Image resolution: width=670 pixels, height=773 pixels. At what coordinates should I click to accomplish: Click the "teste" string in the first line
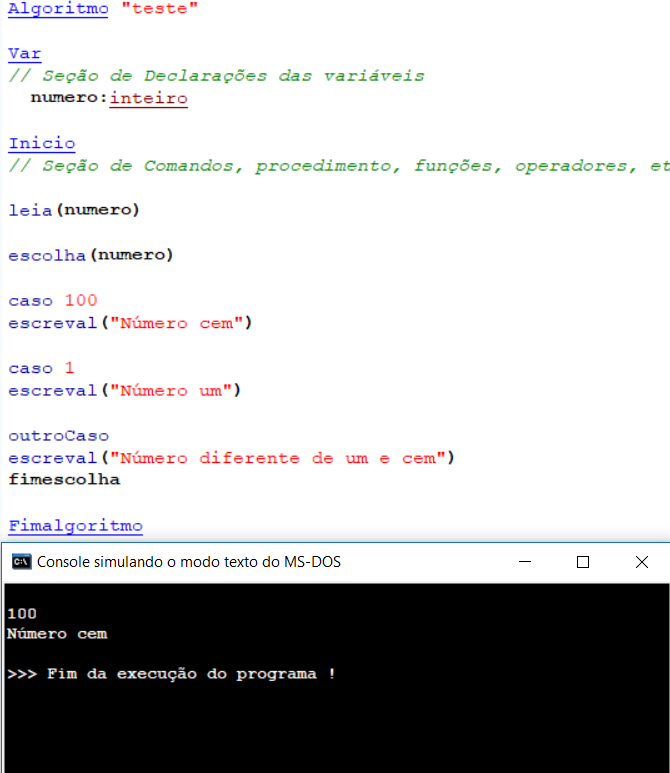click(160, 8)
